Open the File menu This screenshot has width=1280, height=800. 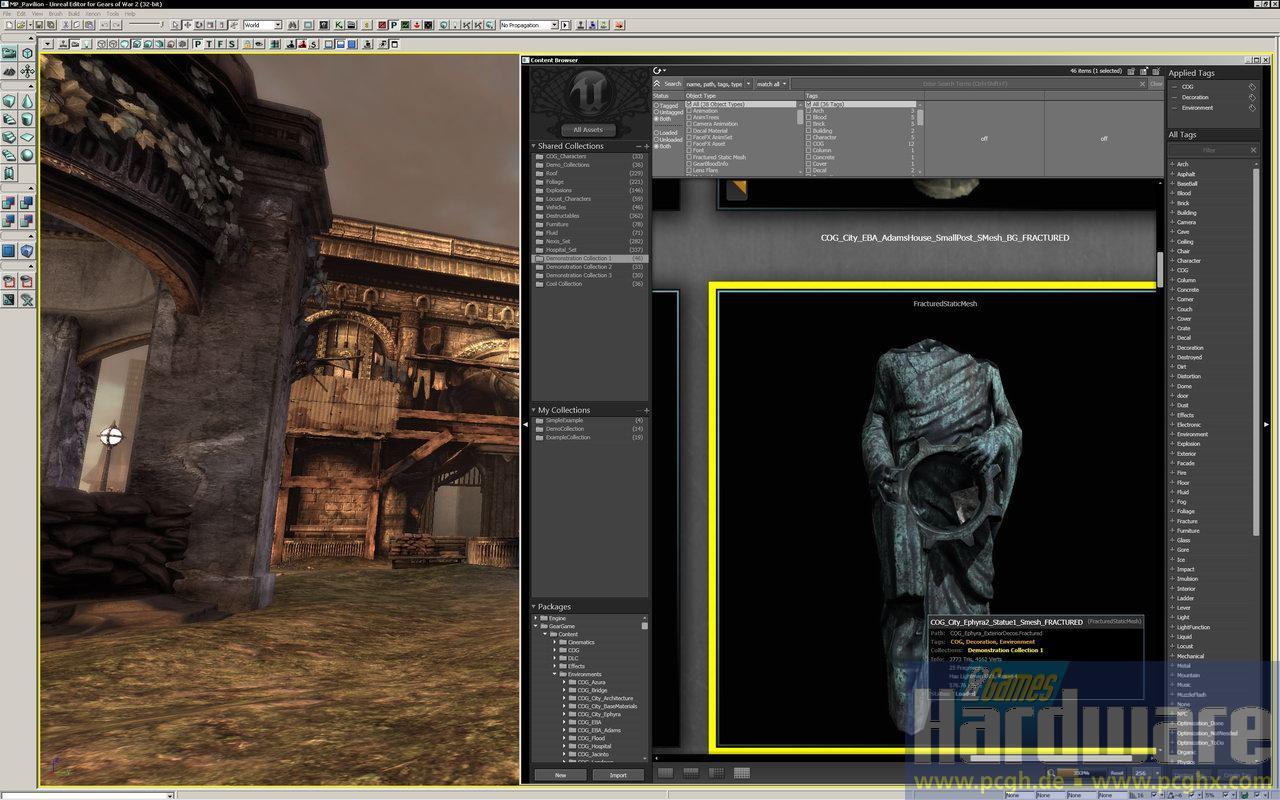point(6,14)
